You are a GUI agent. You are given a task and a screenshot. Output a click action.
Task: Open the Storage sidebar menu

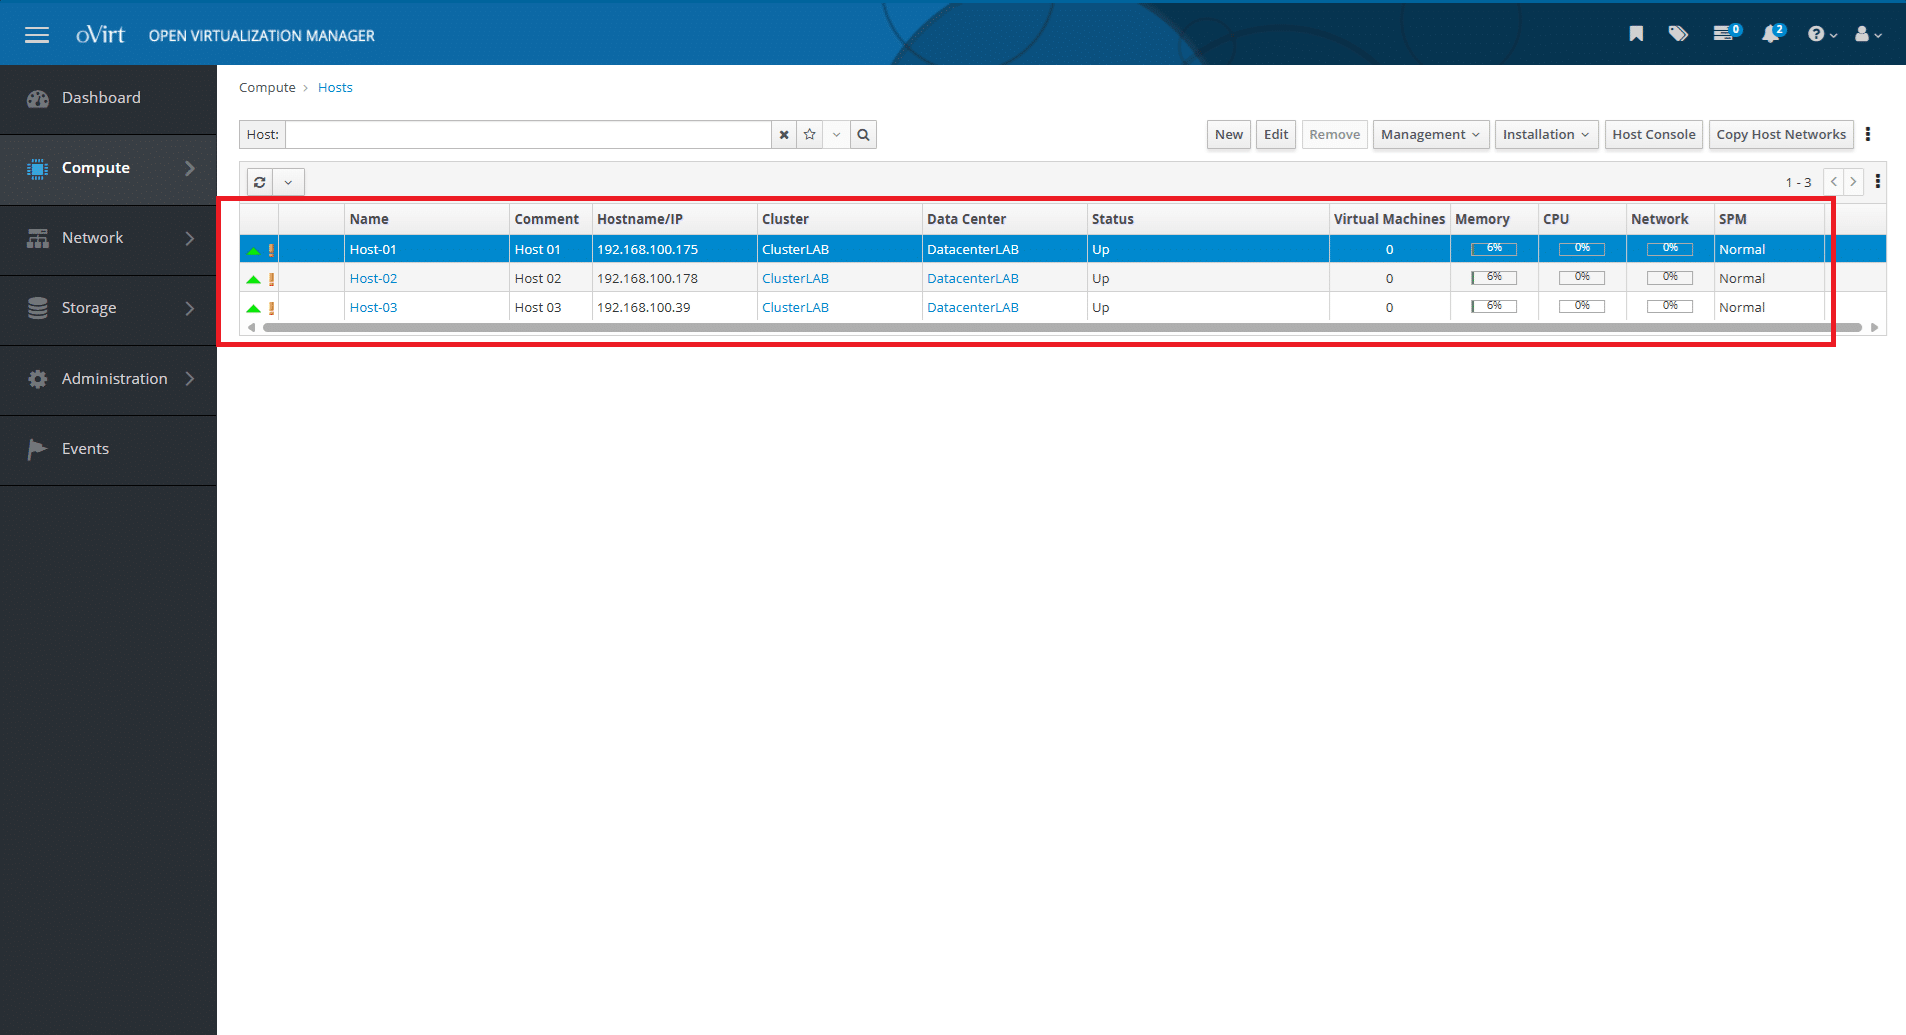click(x=108, y=308)
